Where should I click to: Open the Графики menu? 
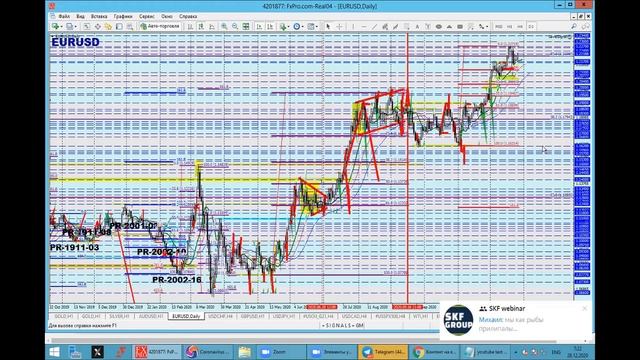pos(123,16)
